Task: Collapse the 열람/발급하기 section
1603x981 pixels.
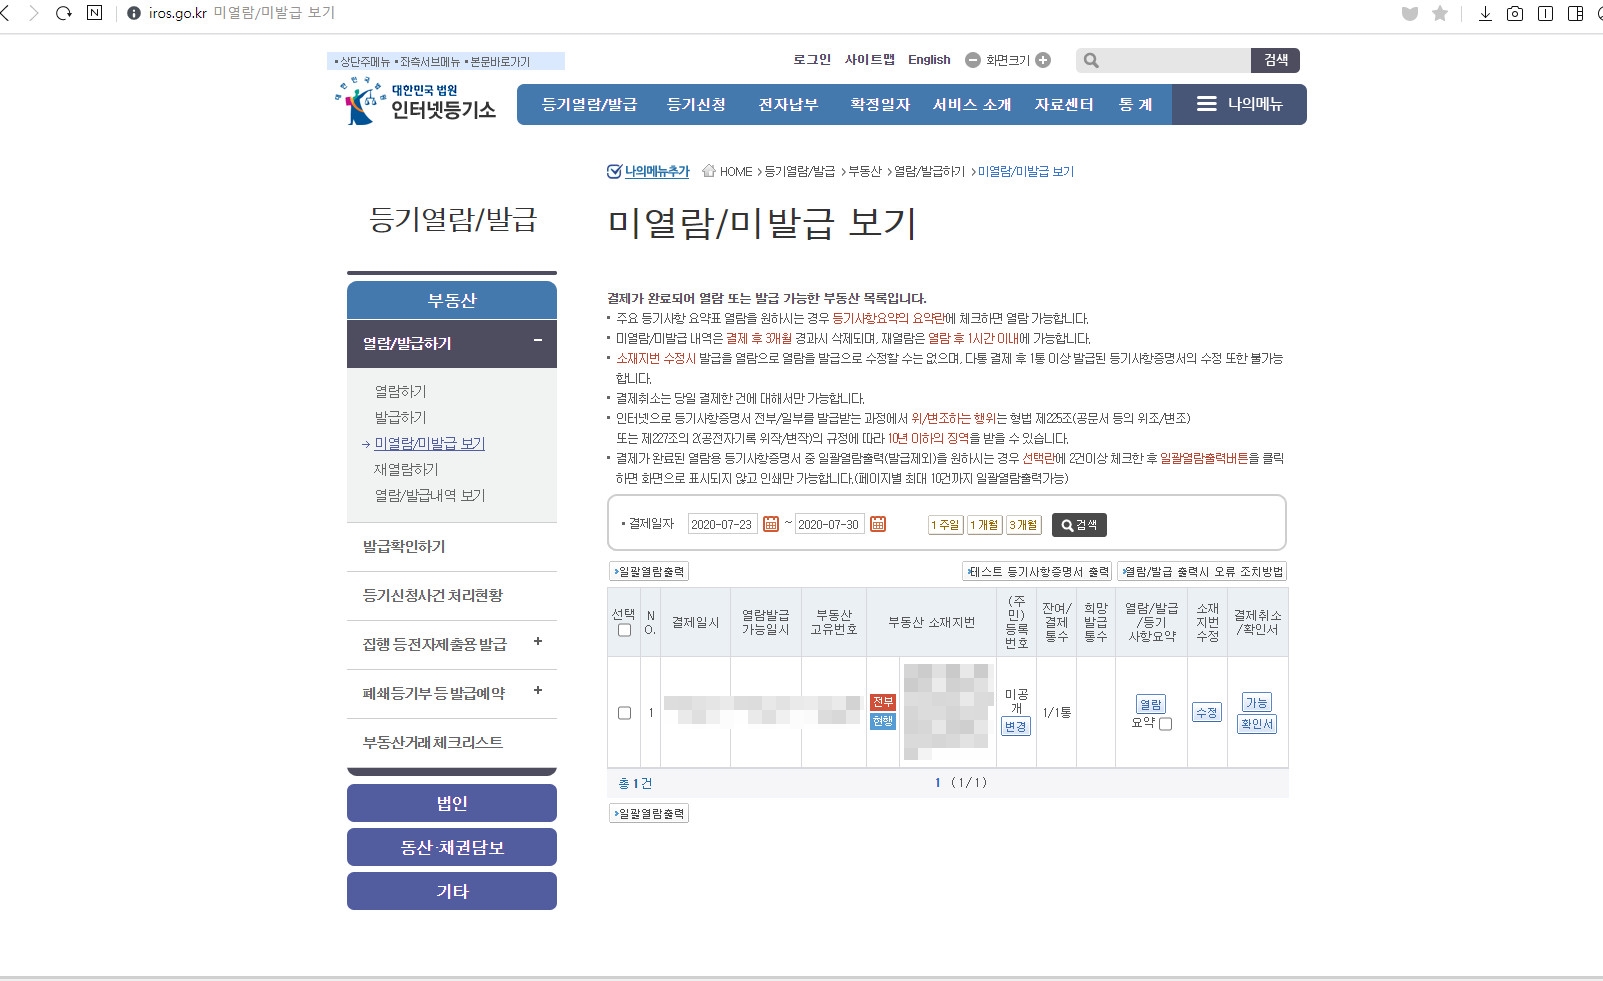Action: click(538, 341)
